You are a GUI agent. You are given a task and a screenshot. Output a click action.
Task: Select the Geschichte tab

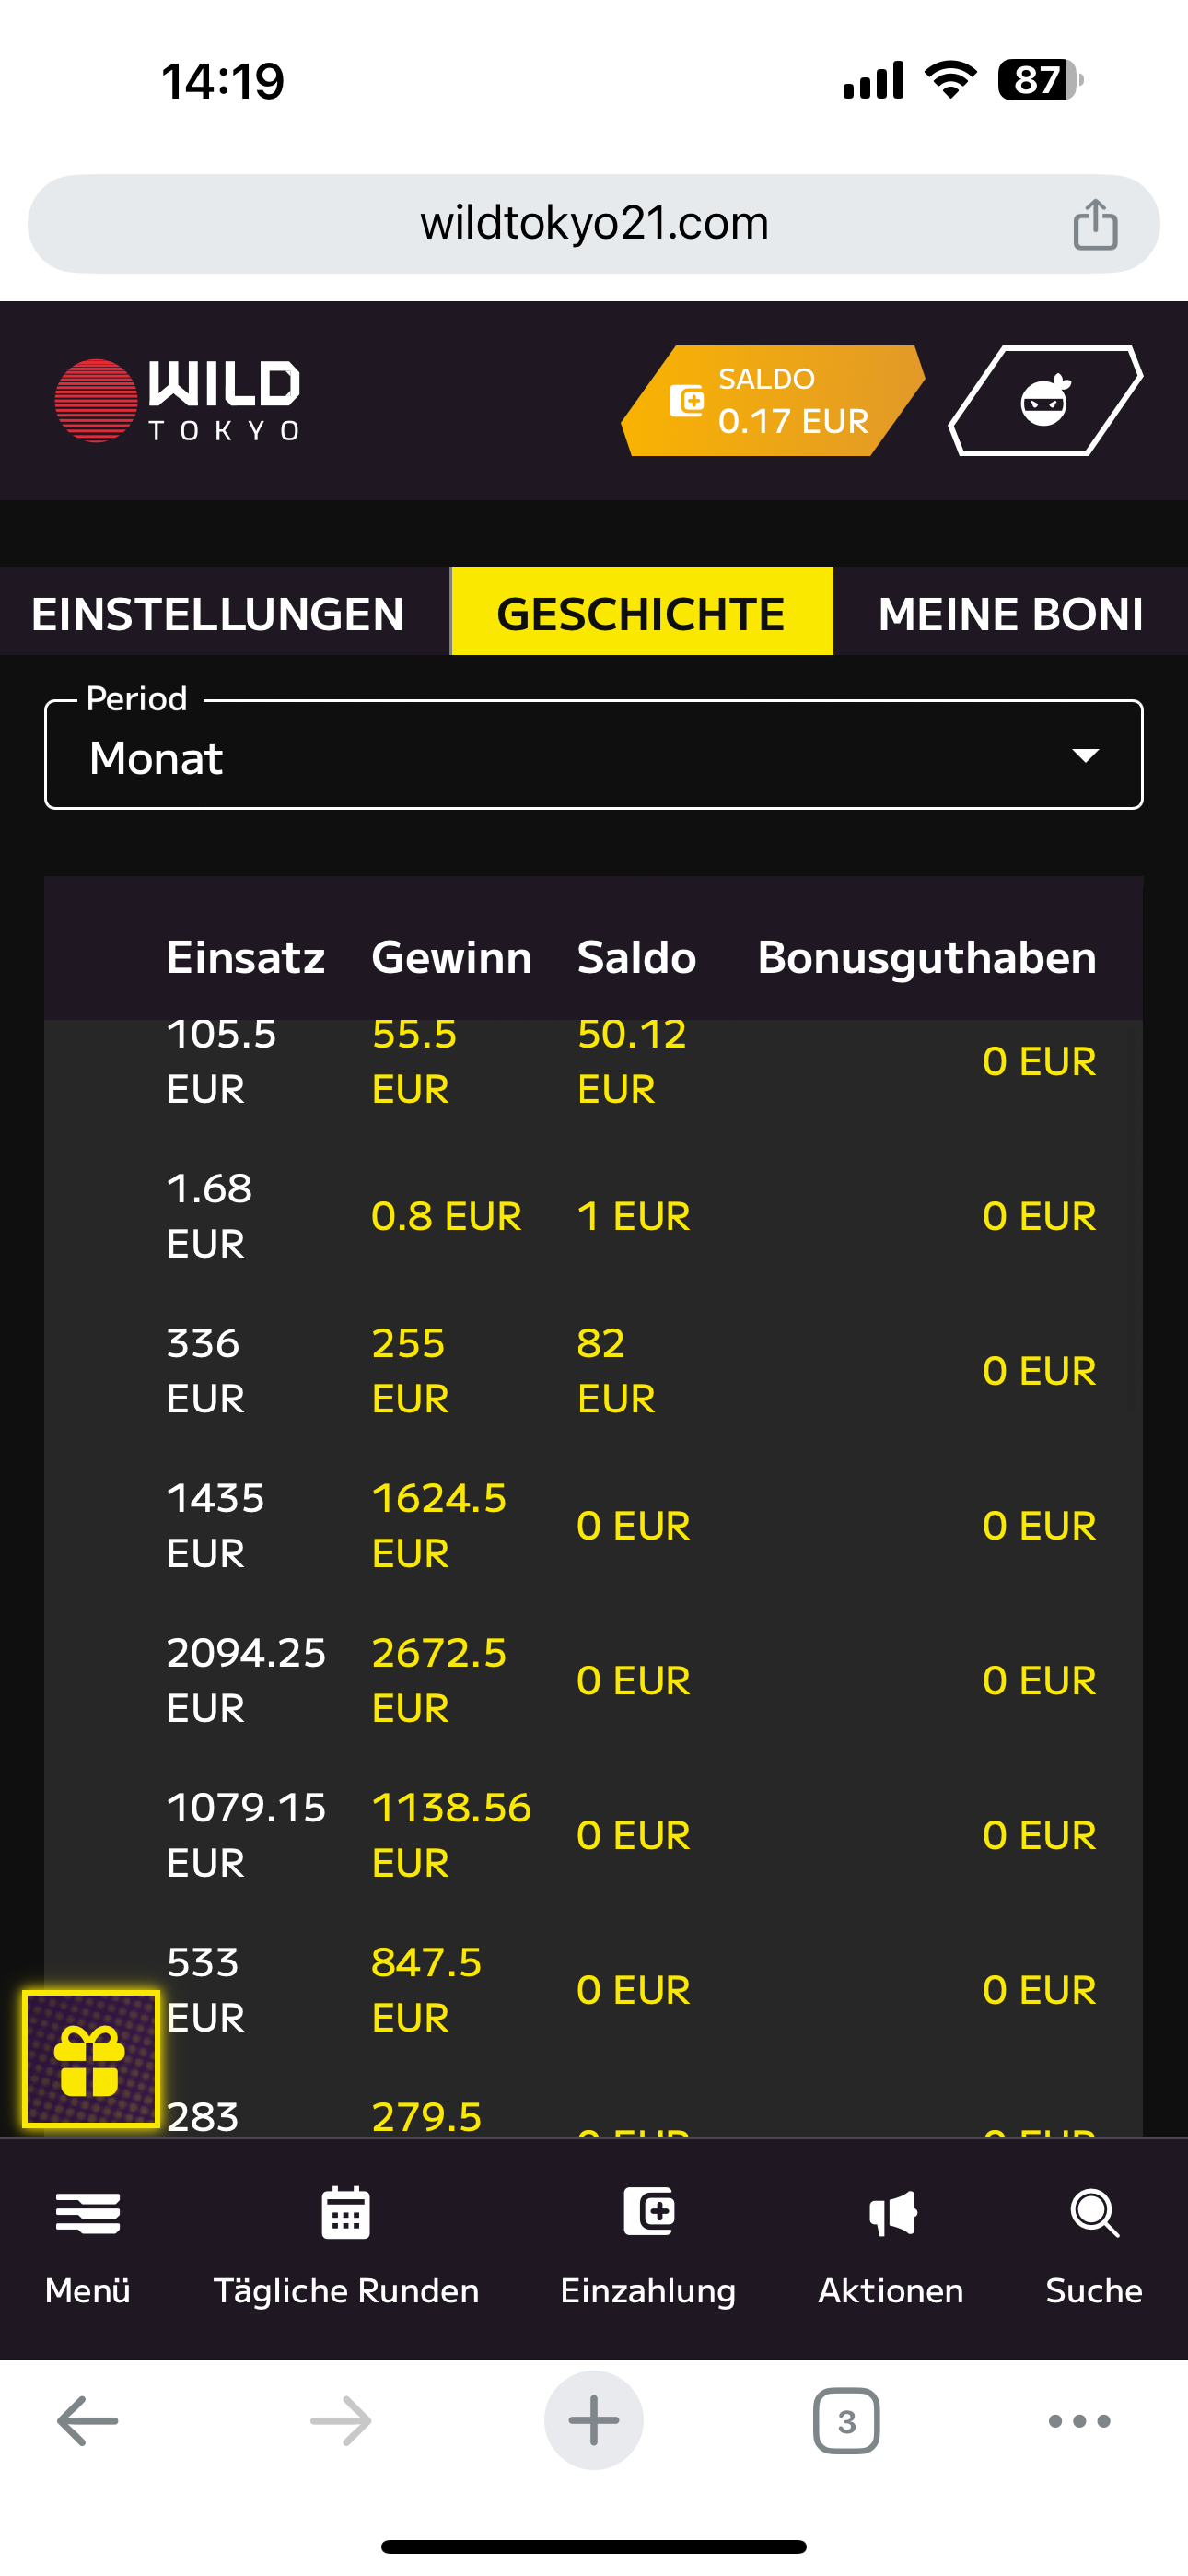point(641,613)
